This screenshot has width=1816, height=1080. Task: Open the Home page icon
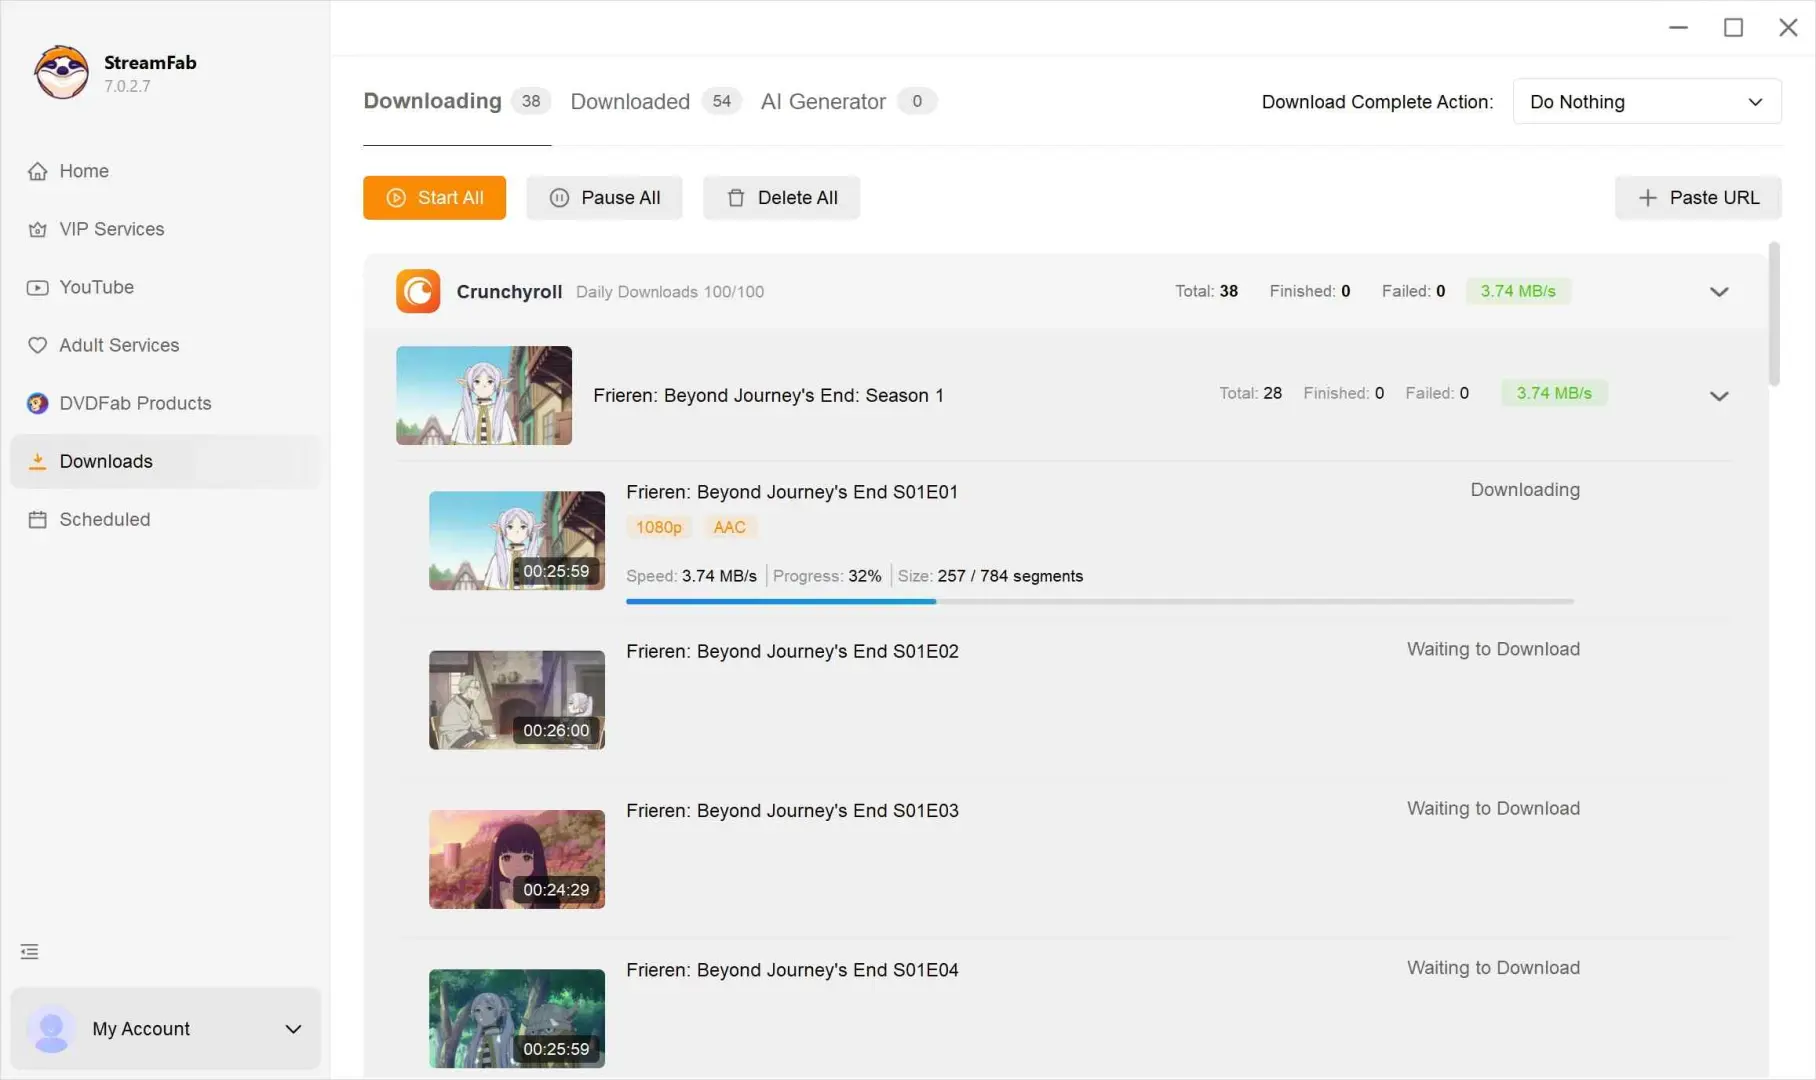point(37,171)
